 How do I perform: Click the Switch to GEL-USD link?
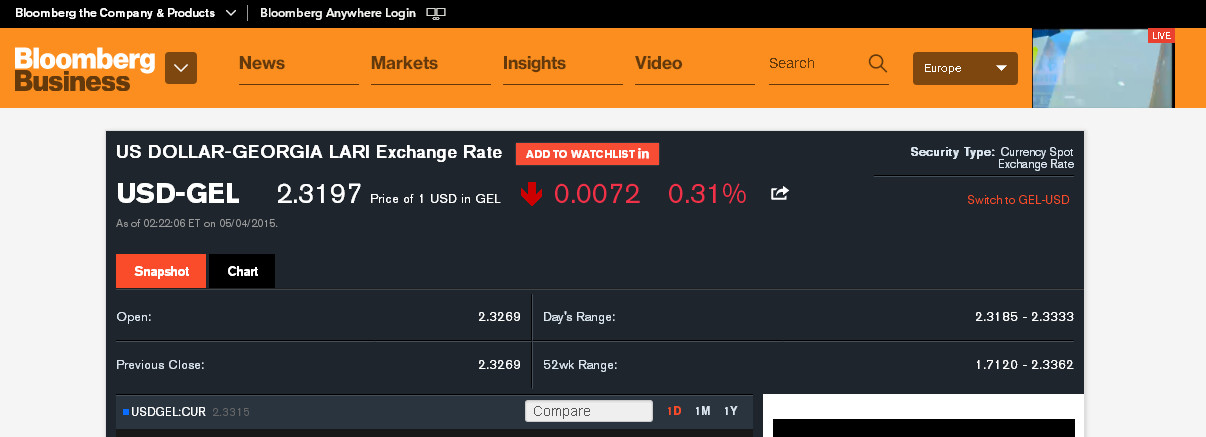click(x=1018, y=200)
